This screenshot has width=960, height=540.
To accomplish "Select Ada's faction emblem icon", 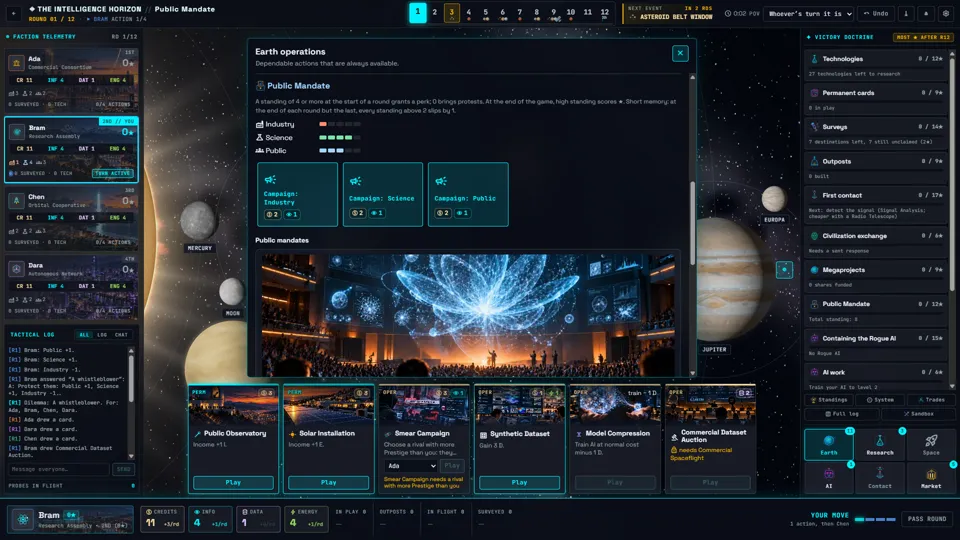I will tap(17, 62).
